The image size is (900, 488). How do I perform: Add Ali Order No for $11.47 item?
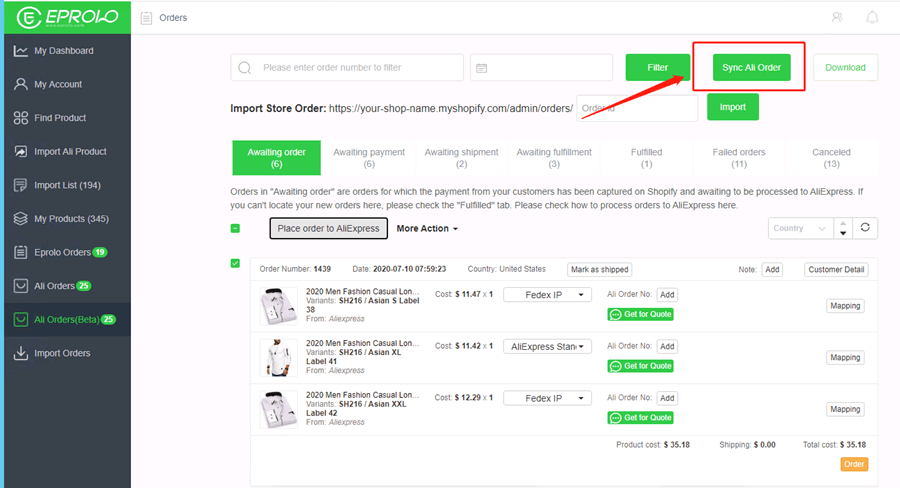coord(667,295)
